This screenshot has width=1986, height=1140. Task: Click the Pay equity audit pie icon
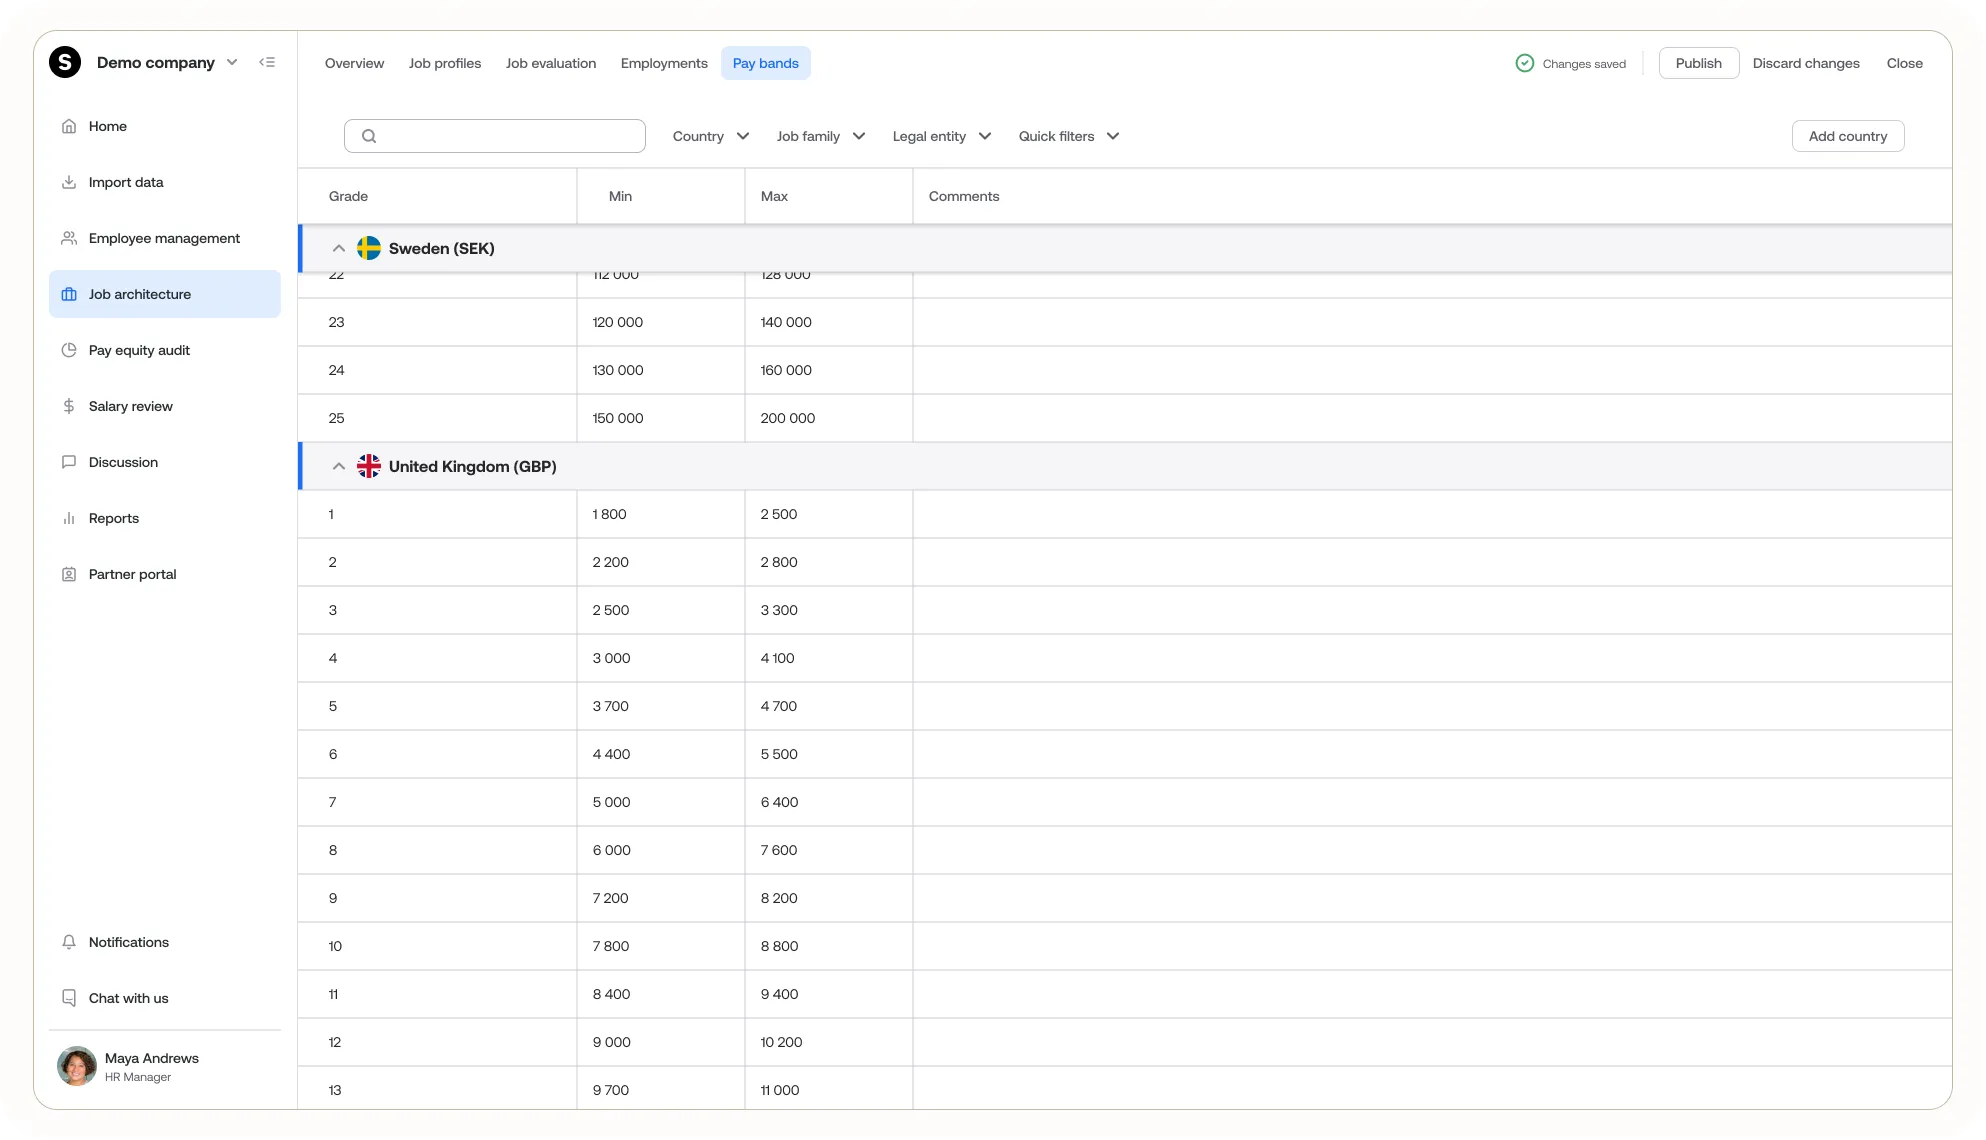69,350
